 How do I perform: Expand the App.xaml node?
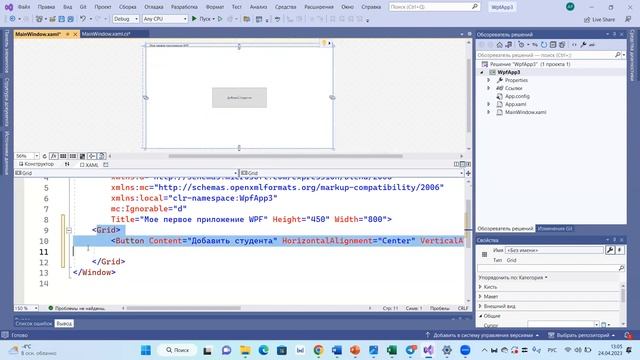click(489, 104)
